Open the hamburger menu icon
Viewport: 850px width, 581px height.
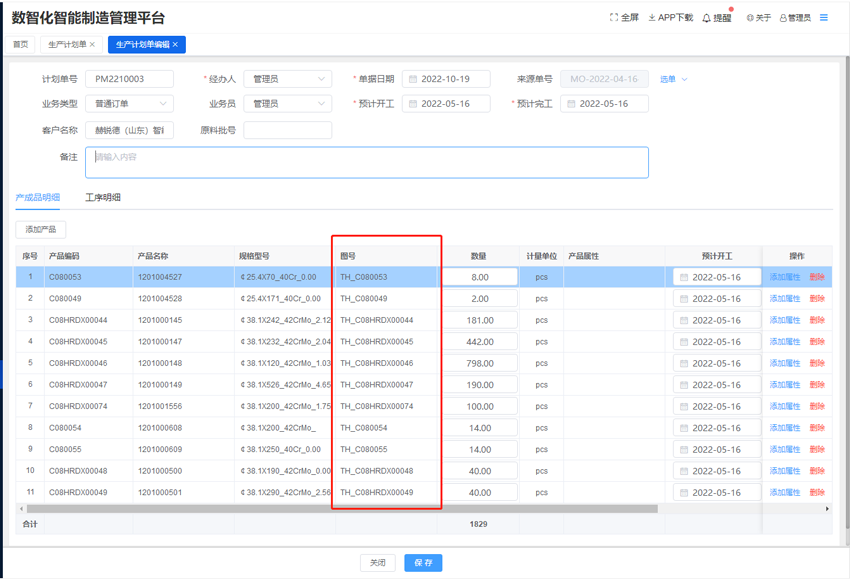tap(823, 17)
